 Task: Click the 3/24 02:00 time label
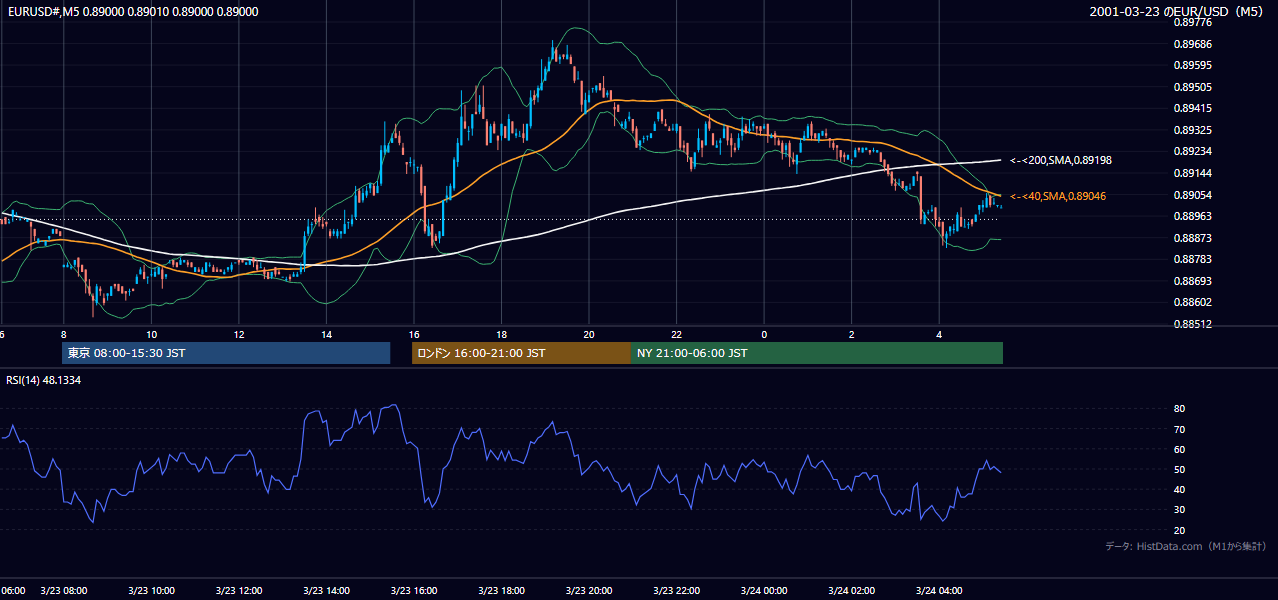(x=852, y=591)
